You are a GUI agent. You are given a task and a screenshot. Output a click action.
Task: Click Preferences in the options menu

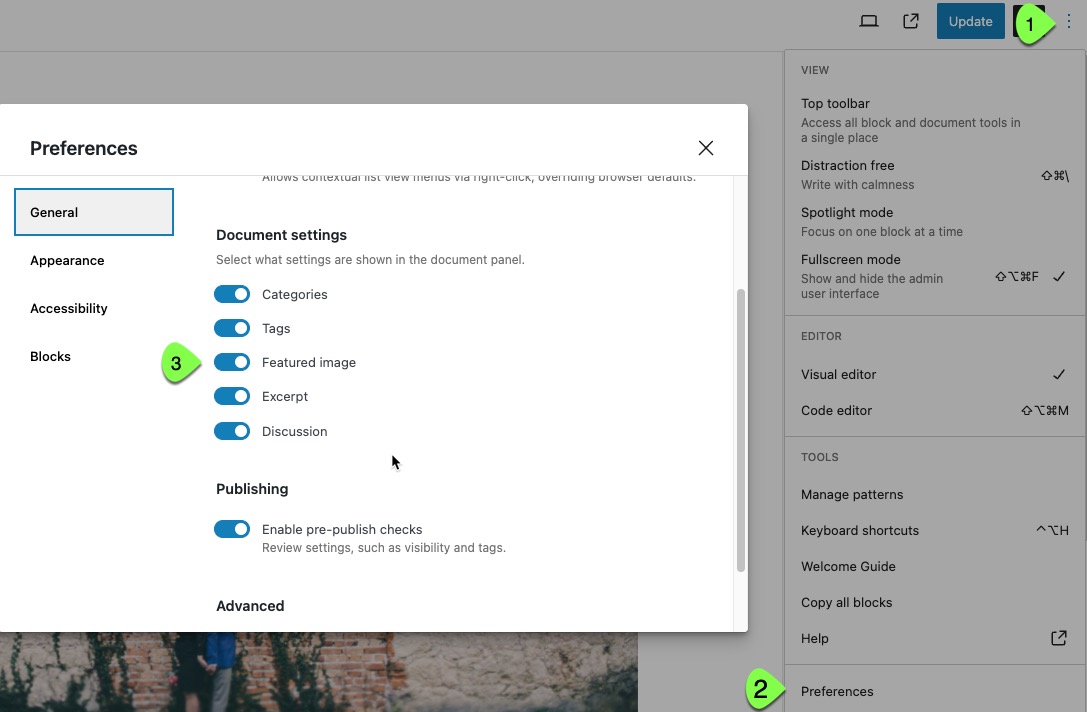(935, 691)
